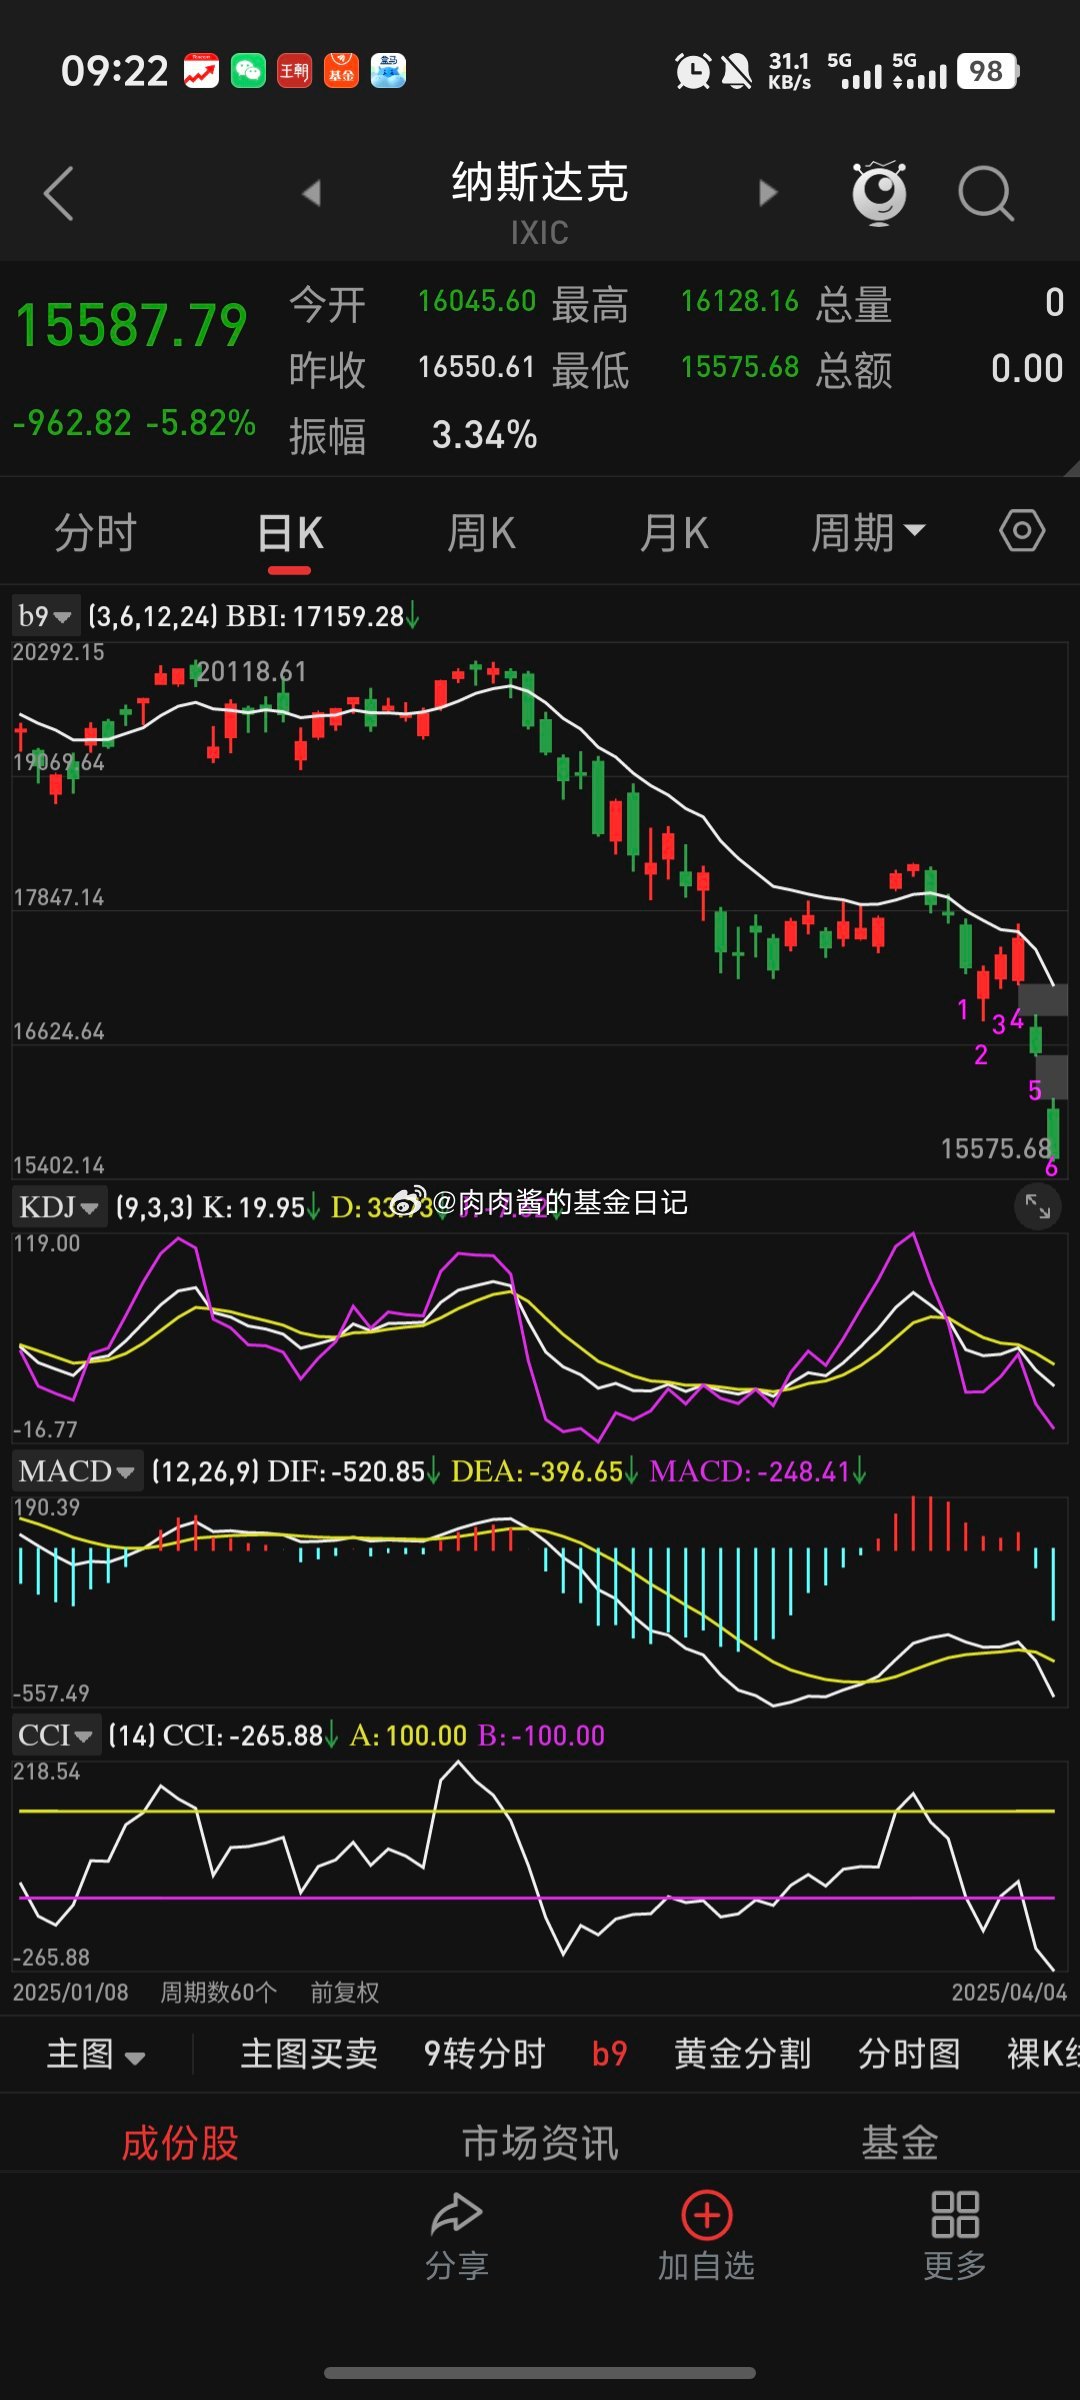Select the 分时 chart tab
Viewport: 1080px width, 2400px height.
point(95,532)
